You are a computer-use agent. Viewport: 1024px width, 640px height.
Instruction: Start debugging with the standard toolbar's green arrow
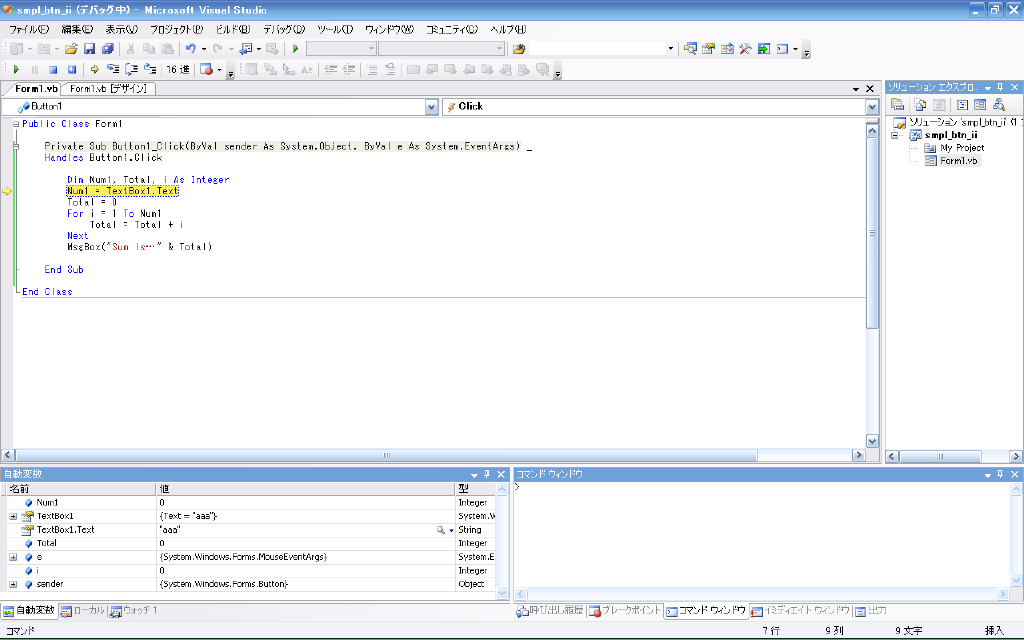pos(295,49)
